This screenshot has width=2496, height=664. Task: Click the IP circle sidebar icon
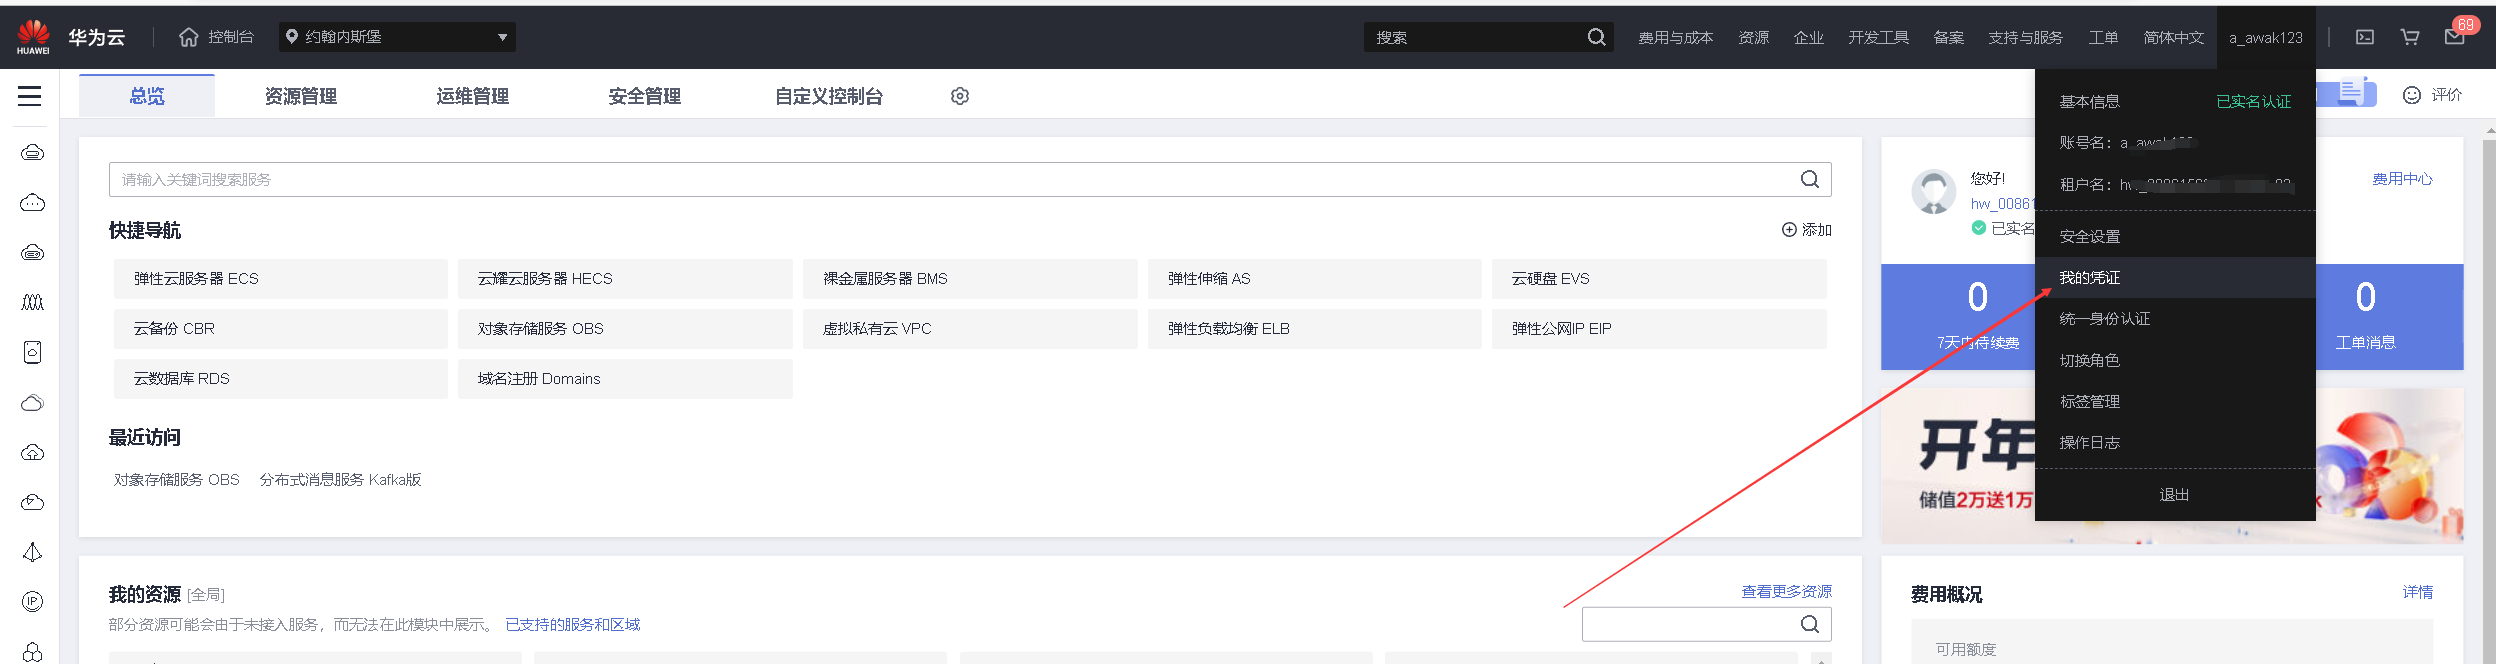tap(32, 602)
